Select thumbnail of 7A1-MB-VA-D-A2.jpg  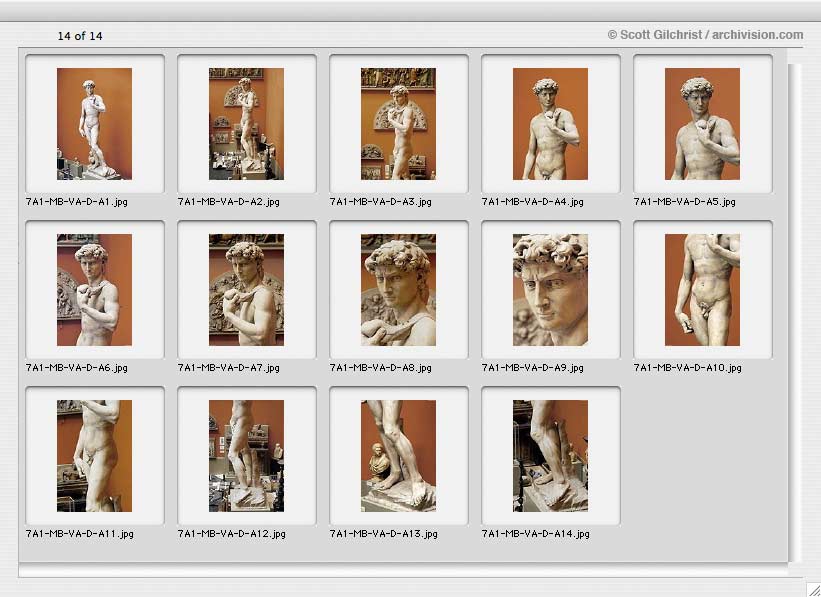246,124
